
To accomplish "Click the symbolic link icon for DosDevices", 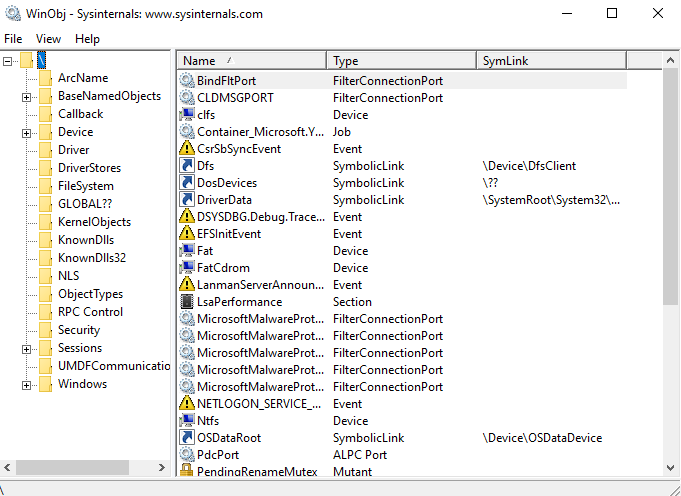I will coord(187,182).
